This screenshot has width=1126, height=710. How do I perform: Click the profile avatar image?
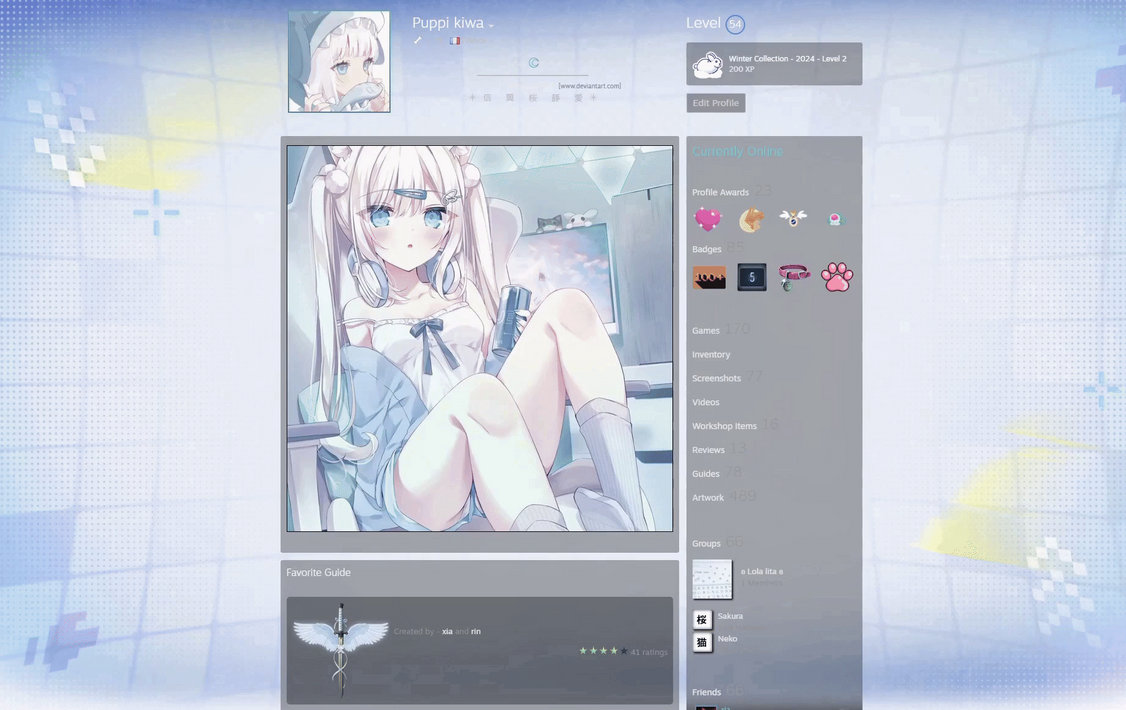pyautogui.click(x=339, y=62)
